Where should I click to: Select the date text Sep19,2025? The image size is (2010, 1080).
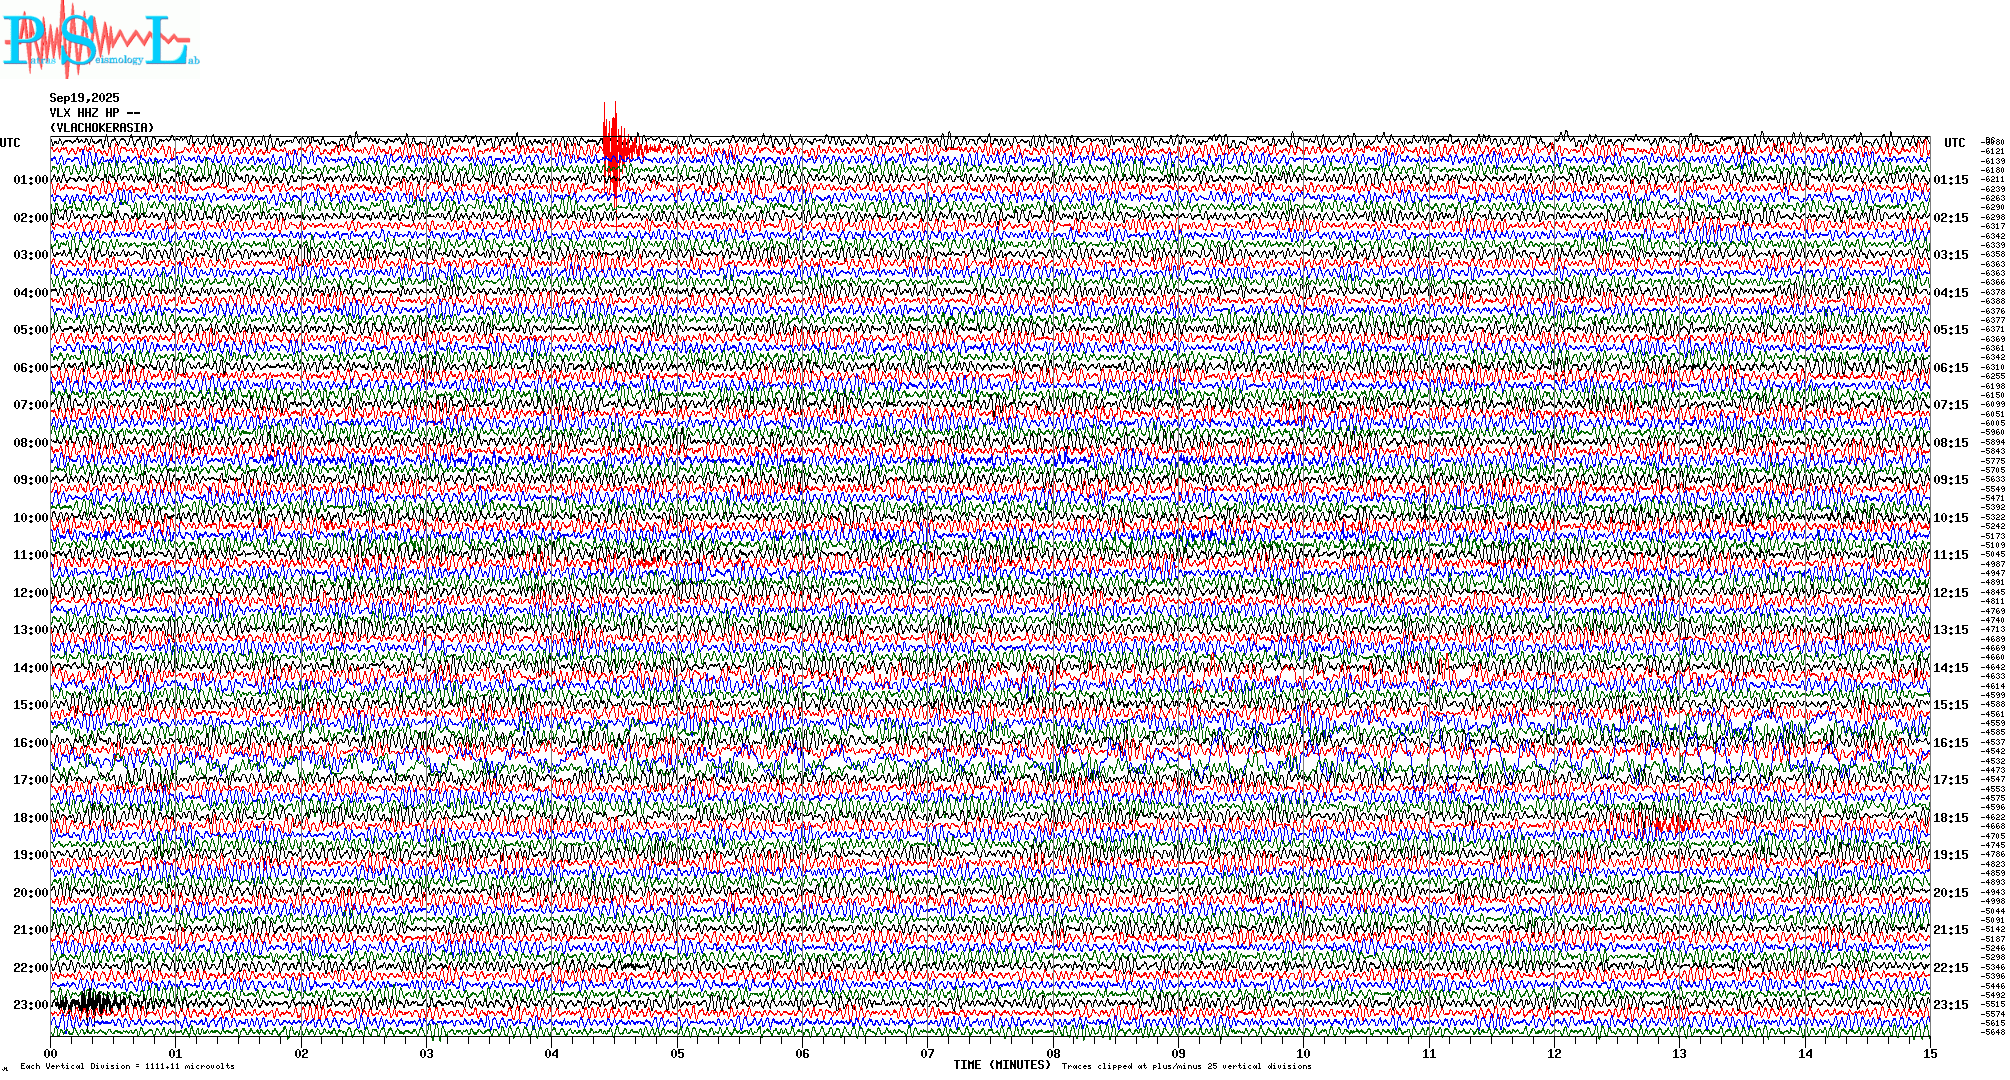84,98
